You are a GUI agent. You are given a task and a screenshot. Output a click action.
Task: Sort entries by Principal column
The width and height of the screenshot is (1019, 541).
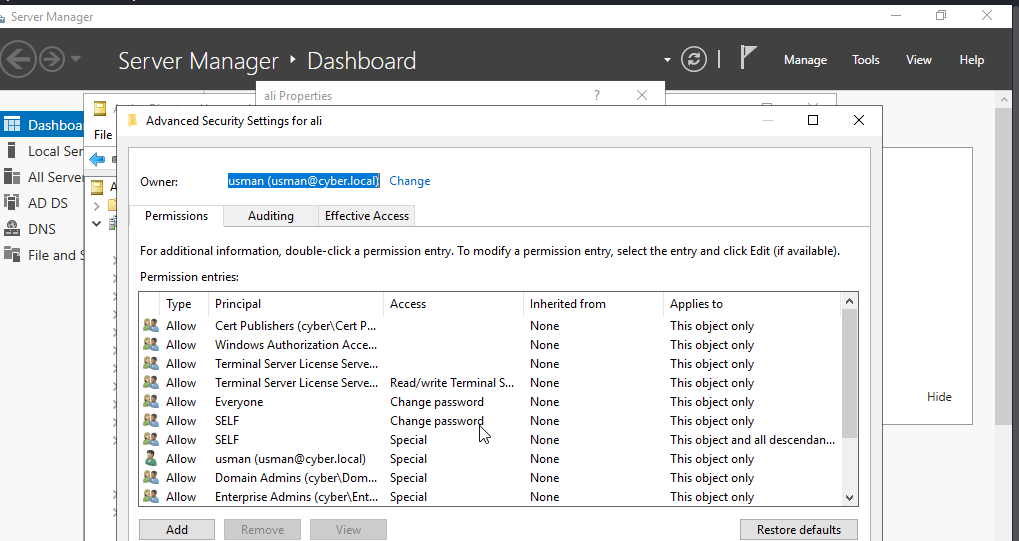[x=296, y=304]
